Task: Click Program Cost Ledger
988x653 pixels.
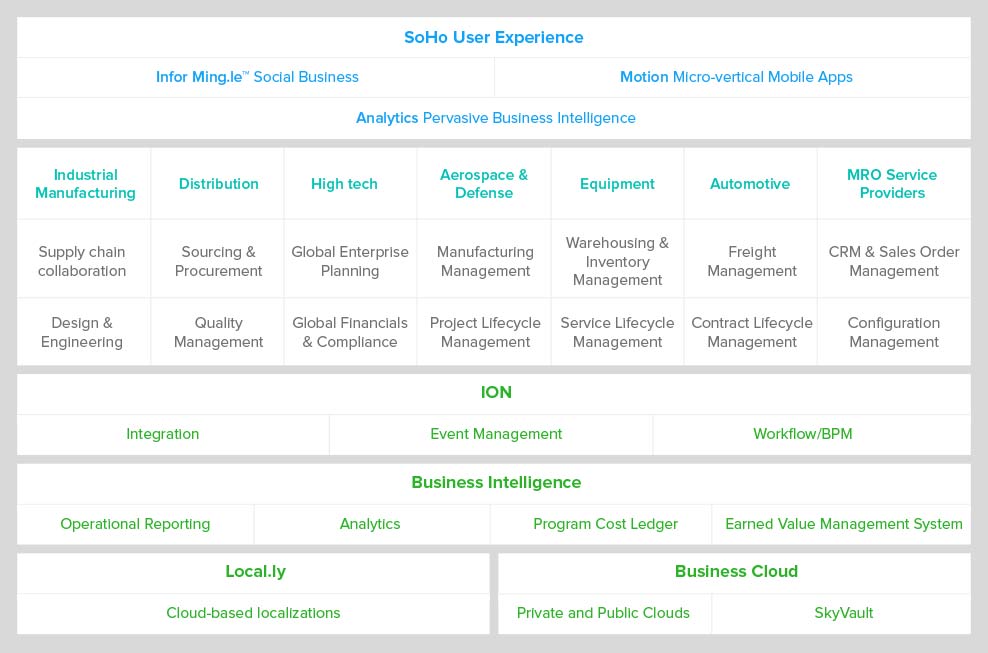Action: 605,524
